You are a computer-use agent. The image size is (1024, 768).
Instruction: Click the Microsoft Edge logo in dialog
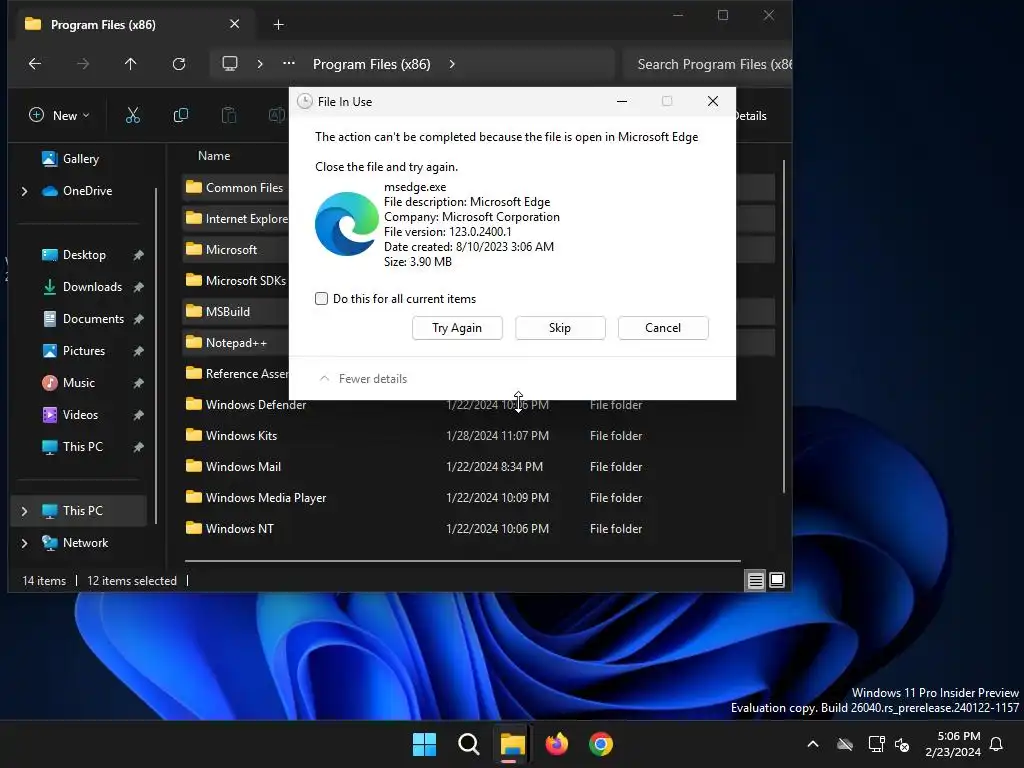point(347,224)
